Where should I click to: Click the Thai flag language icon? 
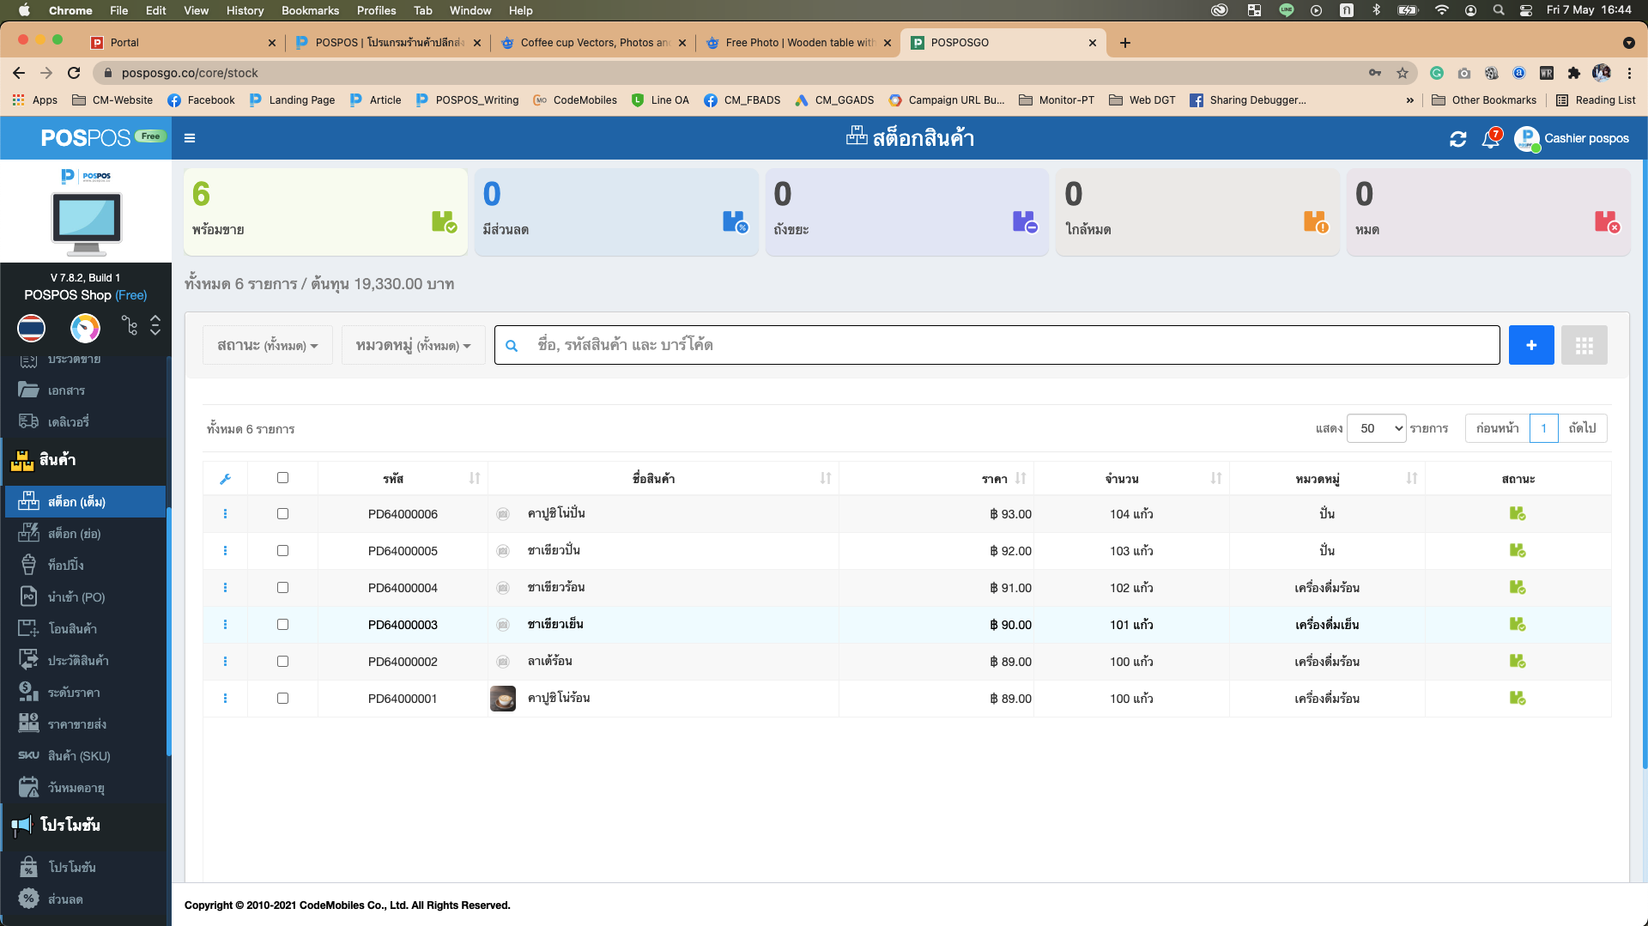pyautogui.click(x=31, y=327)
